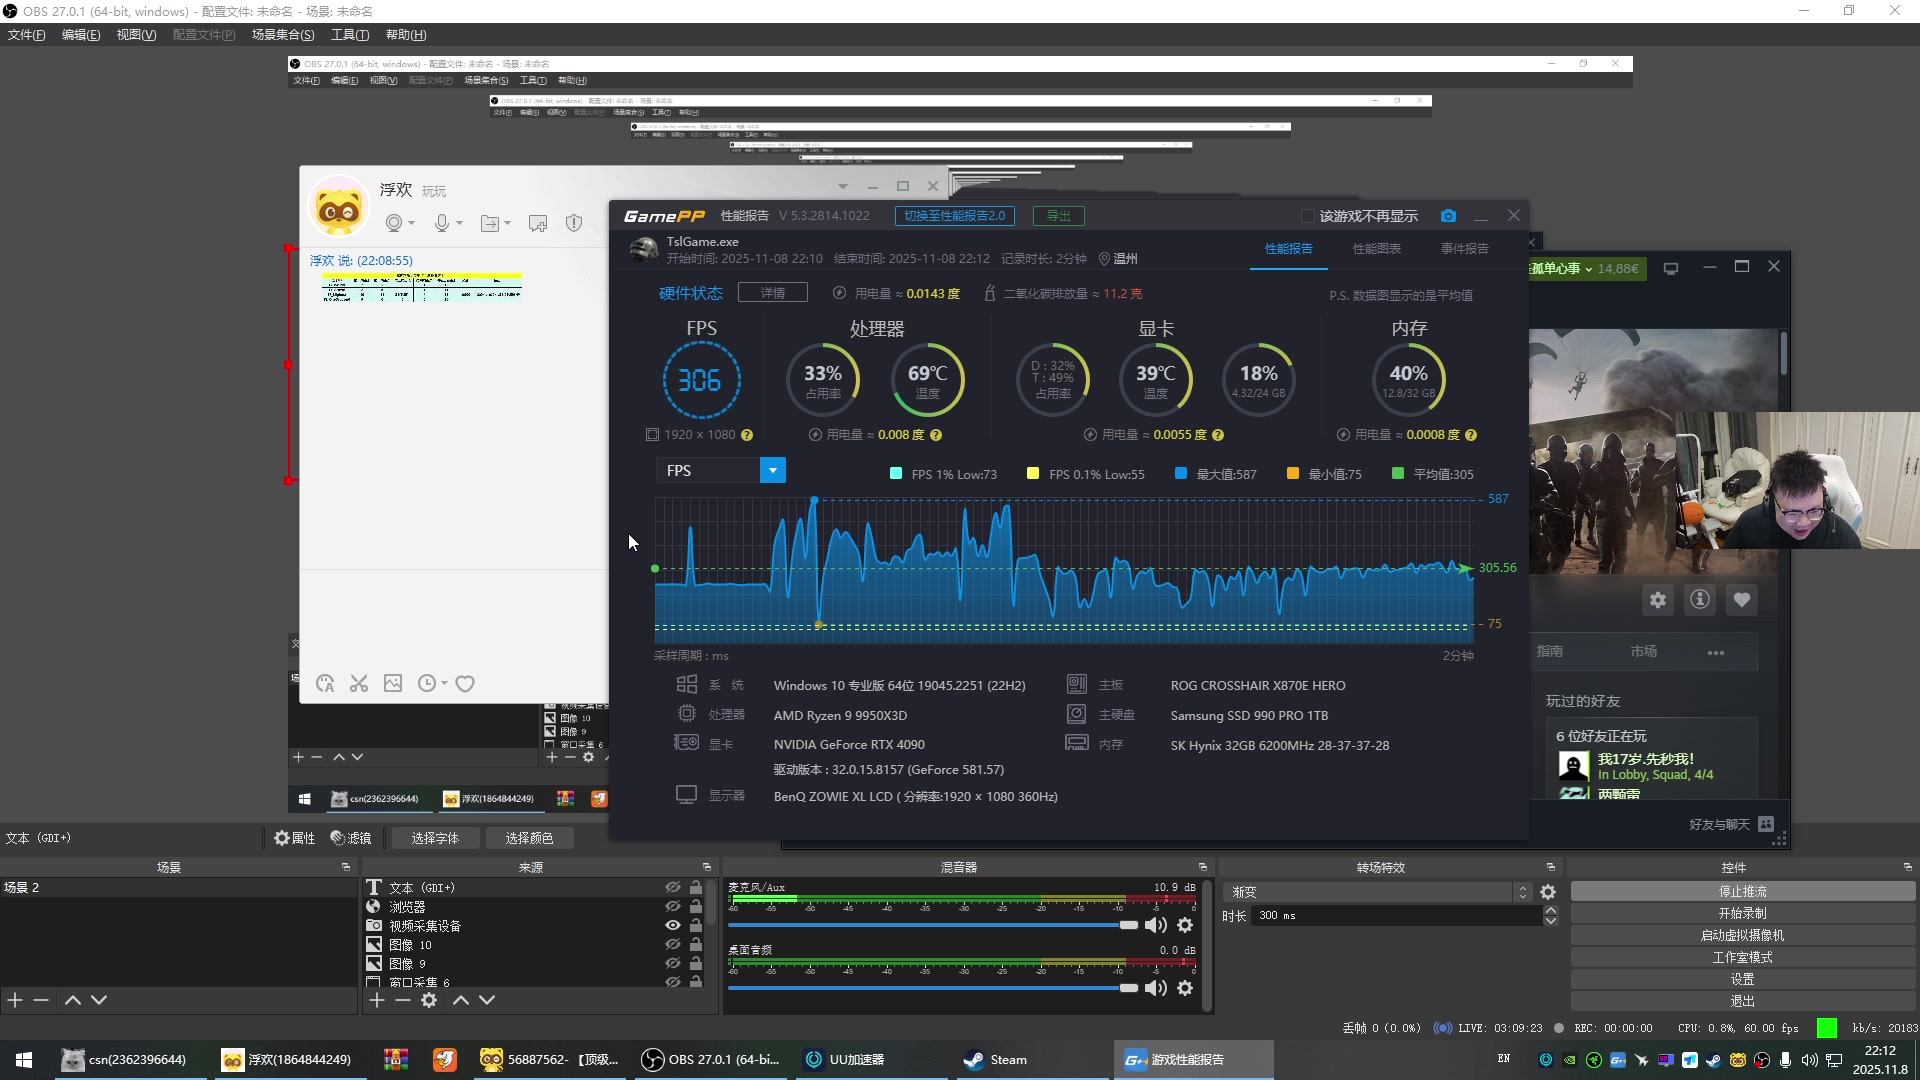
Task: Open Steam from the Windows taskbar
Action: (x=995, y=1060)
